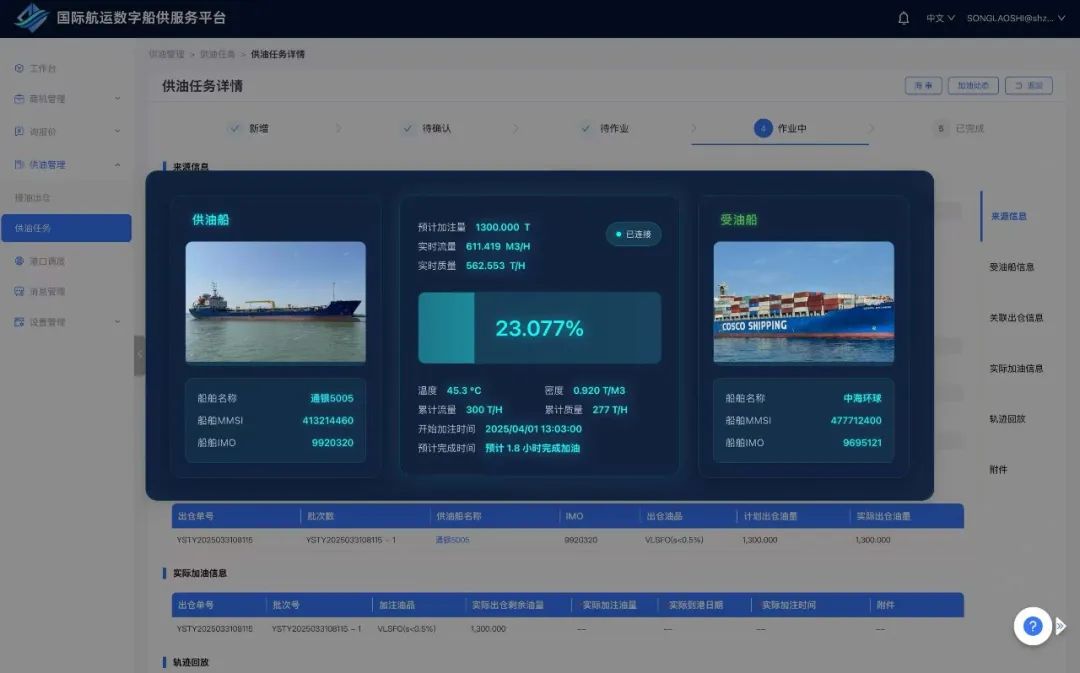This screenshot has height=673, width=1080.
Task: Jump to 附件 anchor tab
Action: [x=998, y=470]
